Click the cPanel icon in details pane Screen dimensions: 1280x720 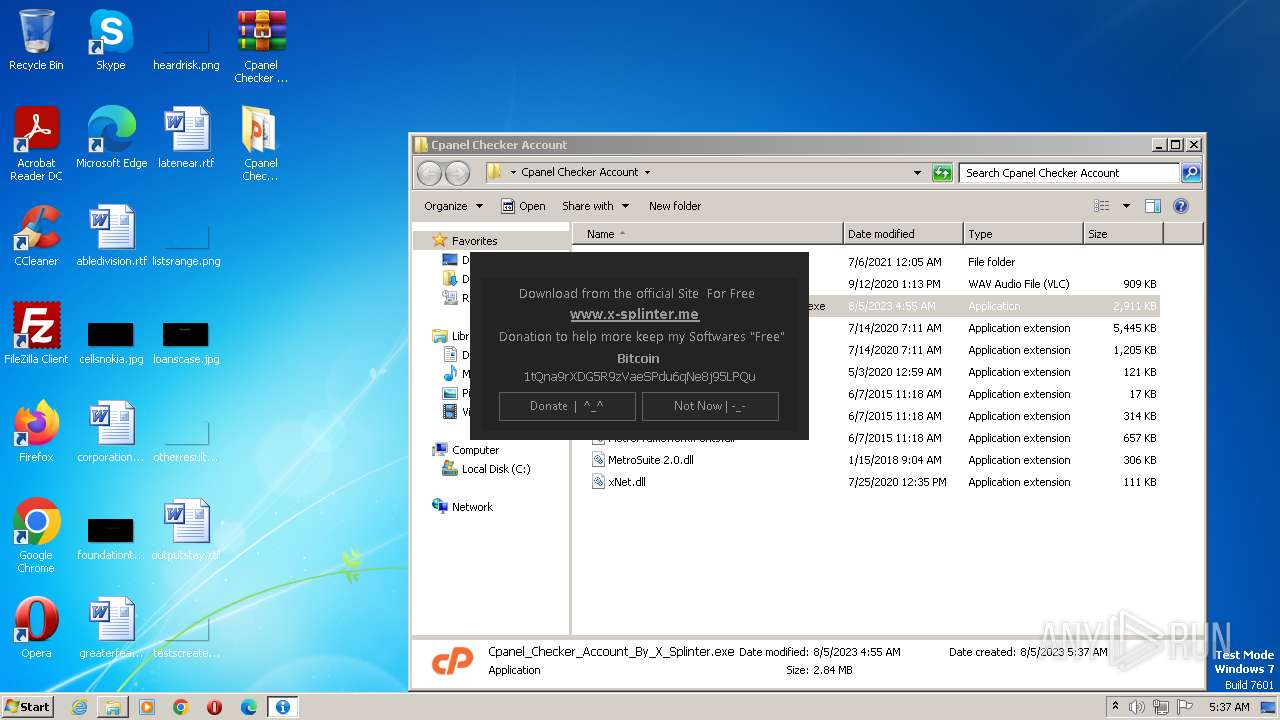(x=451, y=661)
